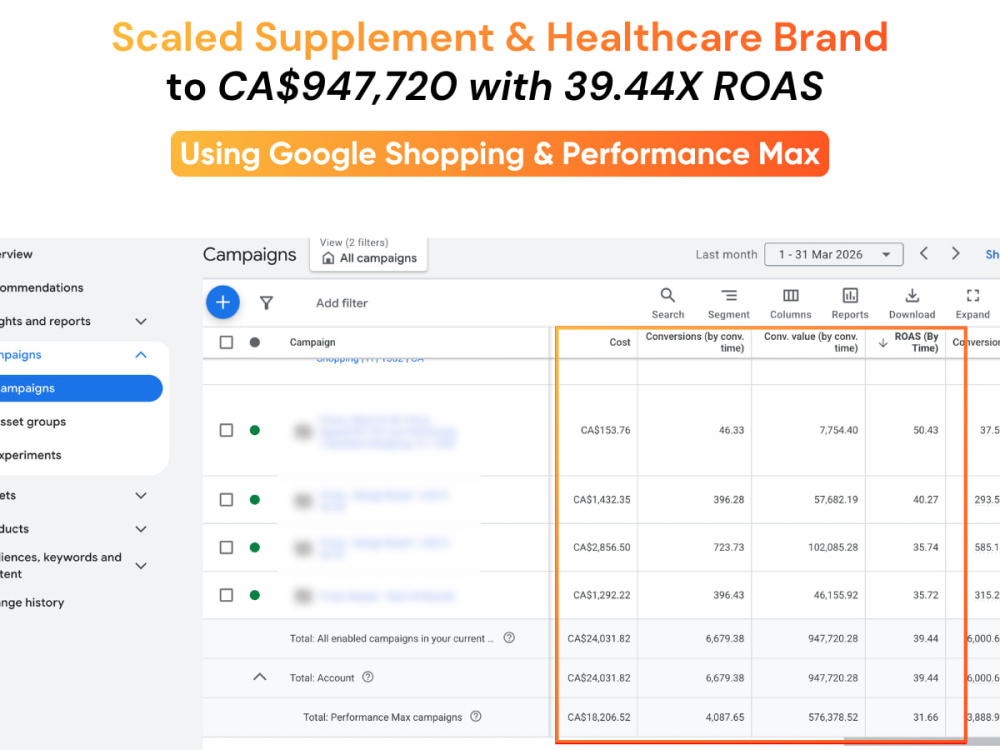Click the Last month label
This screenshot has height=750, width=1000.
pos(726,254)
